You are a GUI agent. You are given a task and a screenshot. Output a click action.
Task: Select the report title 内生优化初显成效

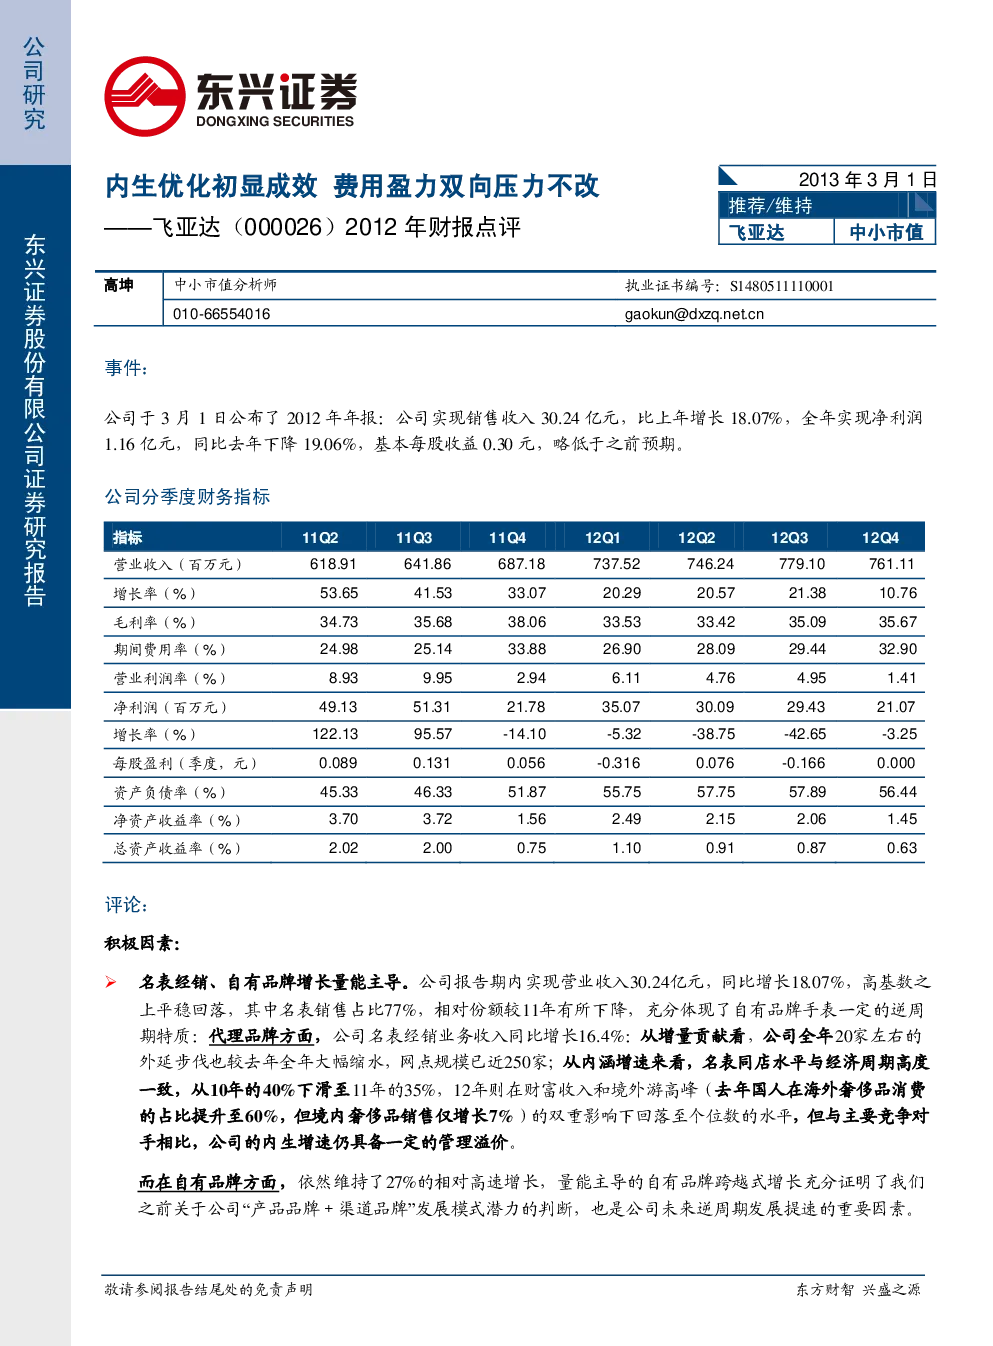pyautogui.click(x=211, y=186)
